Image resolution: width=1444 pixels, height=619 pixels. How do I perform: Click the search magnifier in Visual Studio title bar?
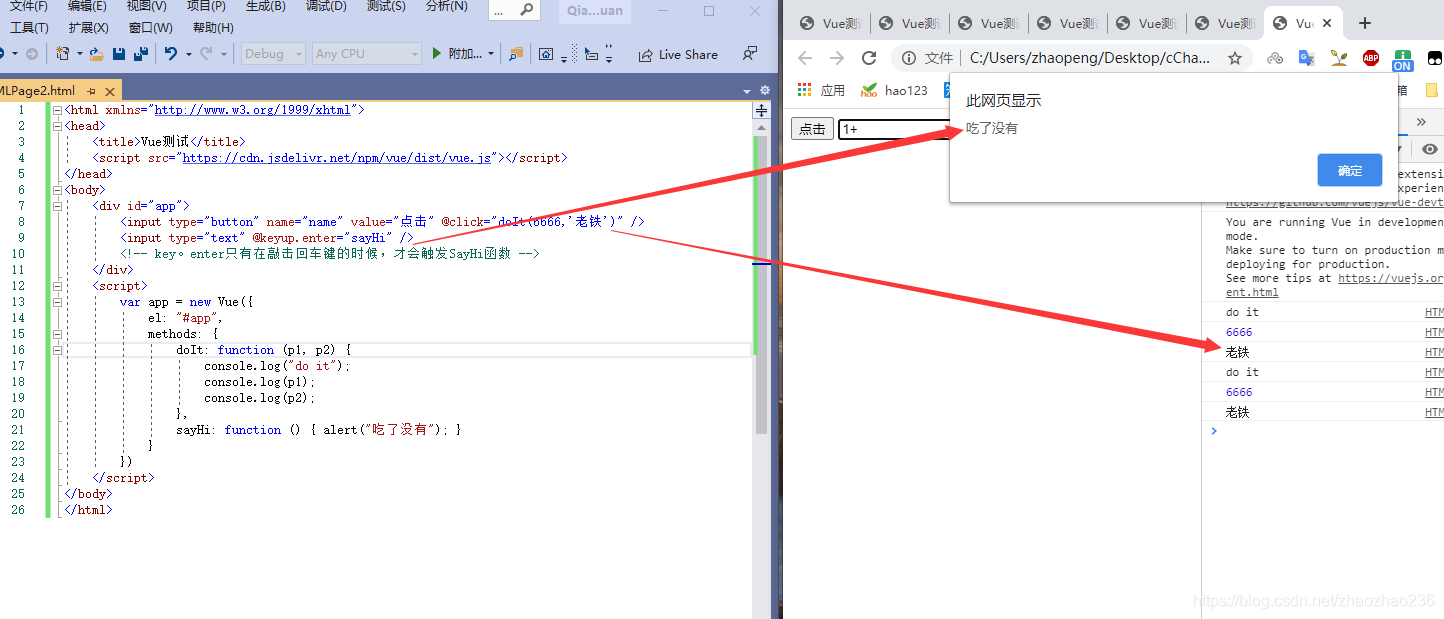pos(526,11)
